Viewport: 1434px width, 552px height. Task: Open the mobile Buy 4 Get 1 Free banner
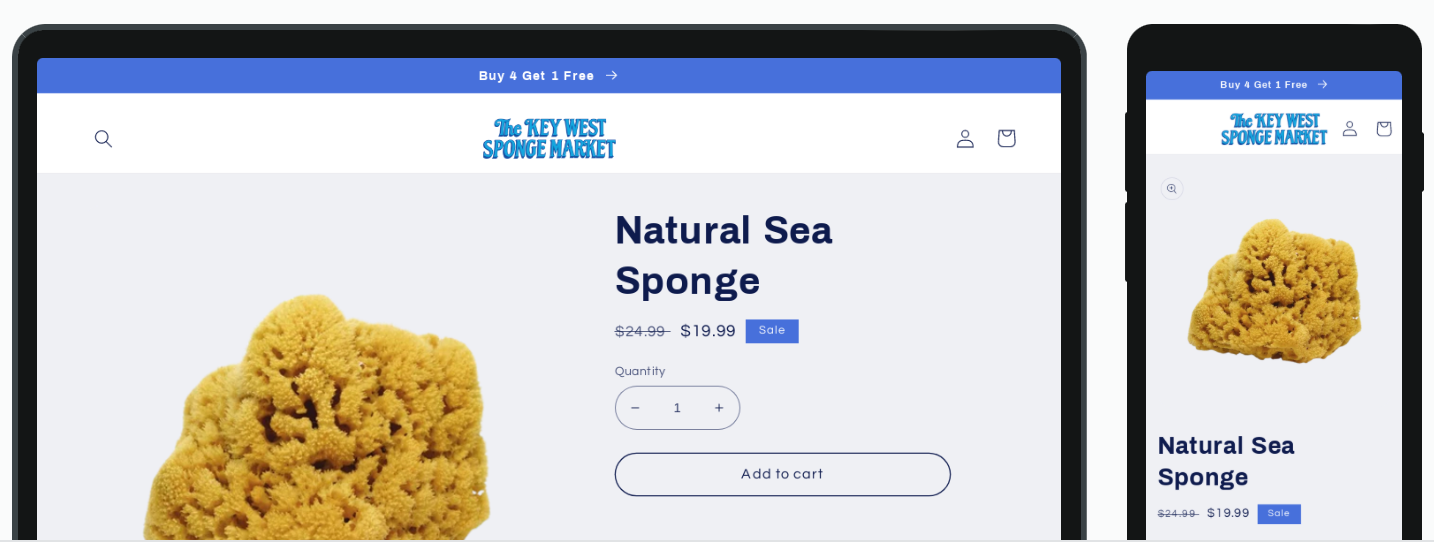point(1274,85)
